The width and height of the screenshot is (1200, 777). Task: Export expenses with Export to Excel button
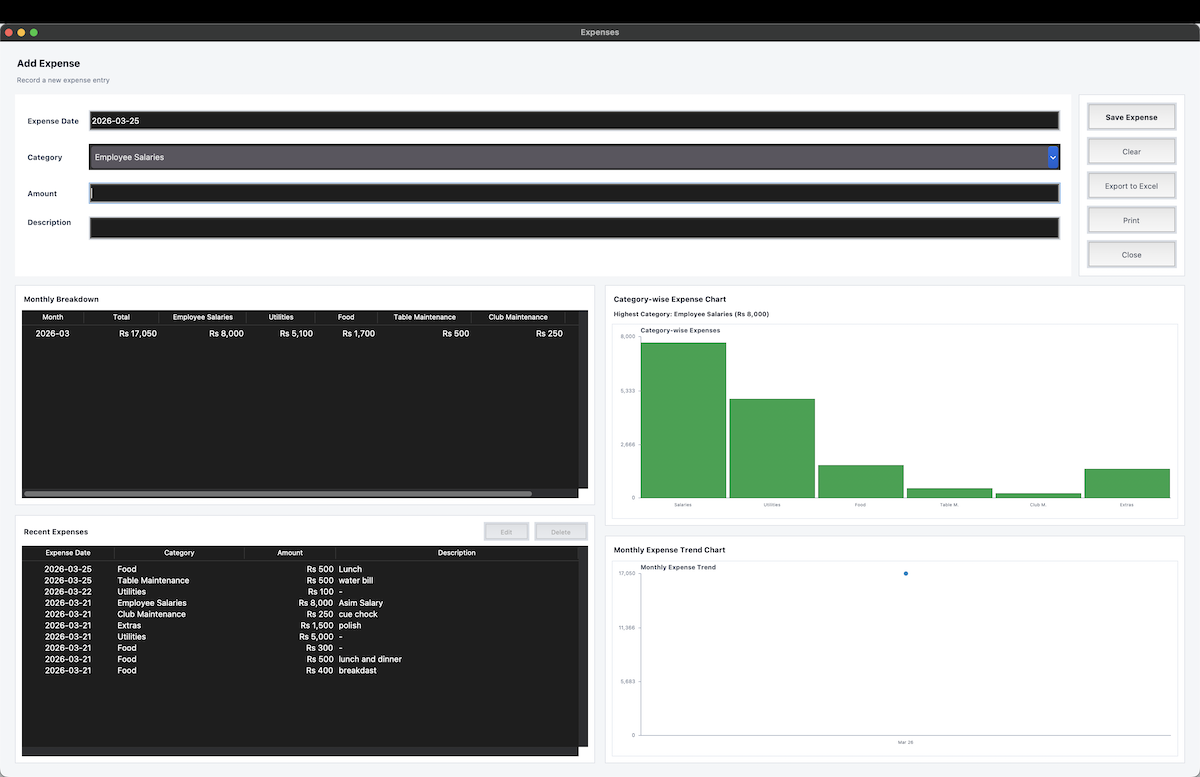pos(1131,186)
